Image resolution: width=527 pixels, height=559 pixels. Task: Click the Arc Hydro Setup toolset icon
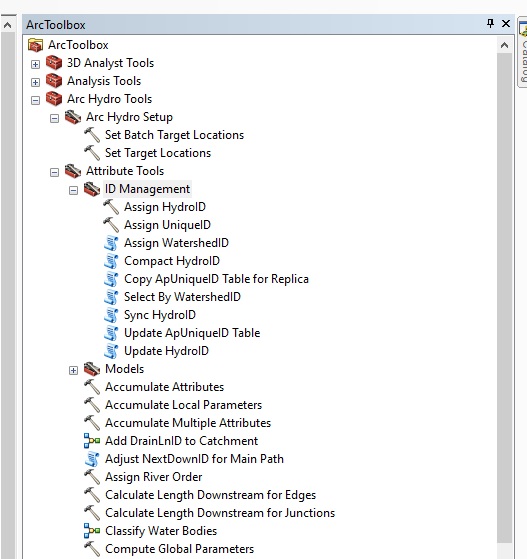click(x=73, y=117)
